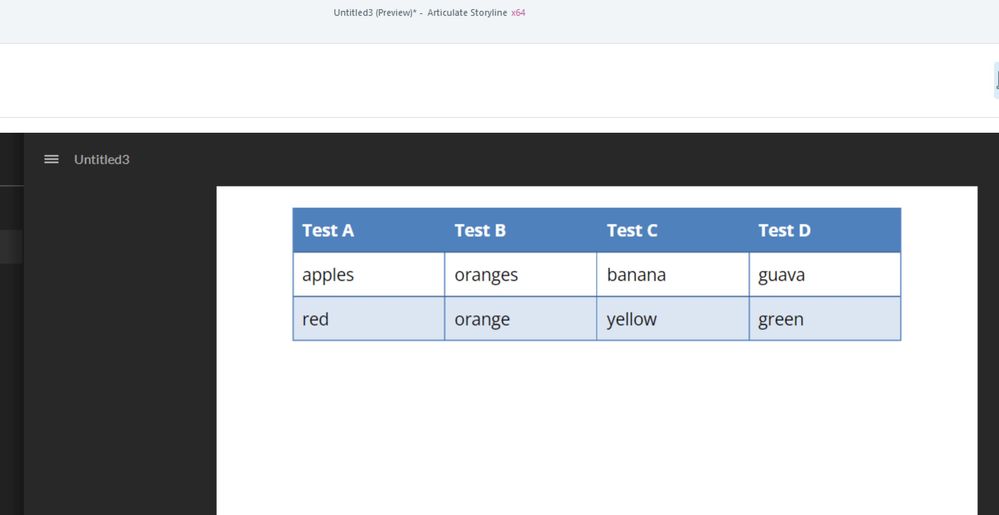This screenshot has height=515, width=999.
Task: Click the window title bar text
Action: tap(420, 13)
